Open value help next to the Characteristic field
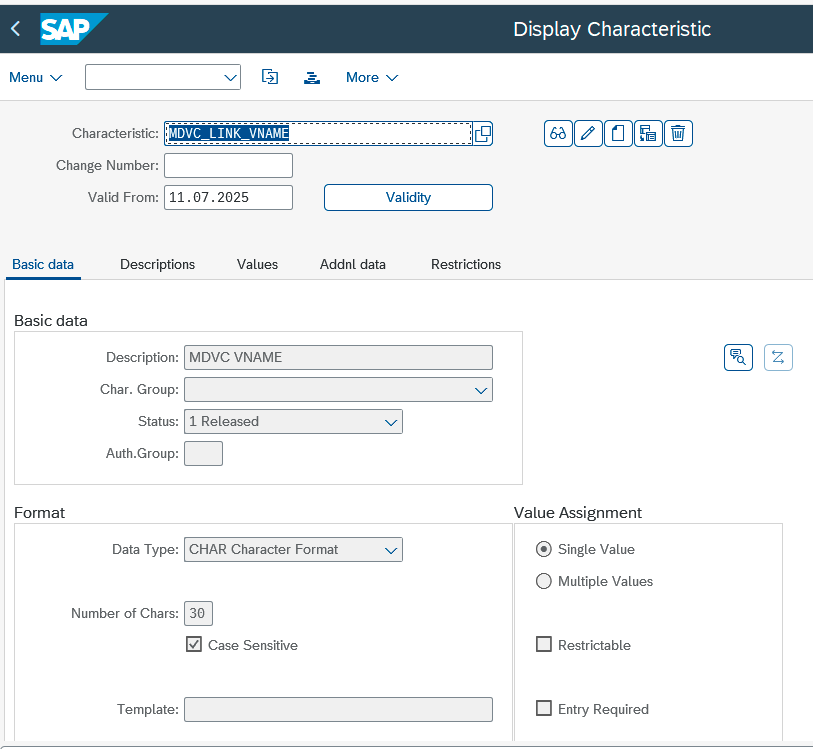 coord(483,134)
